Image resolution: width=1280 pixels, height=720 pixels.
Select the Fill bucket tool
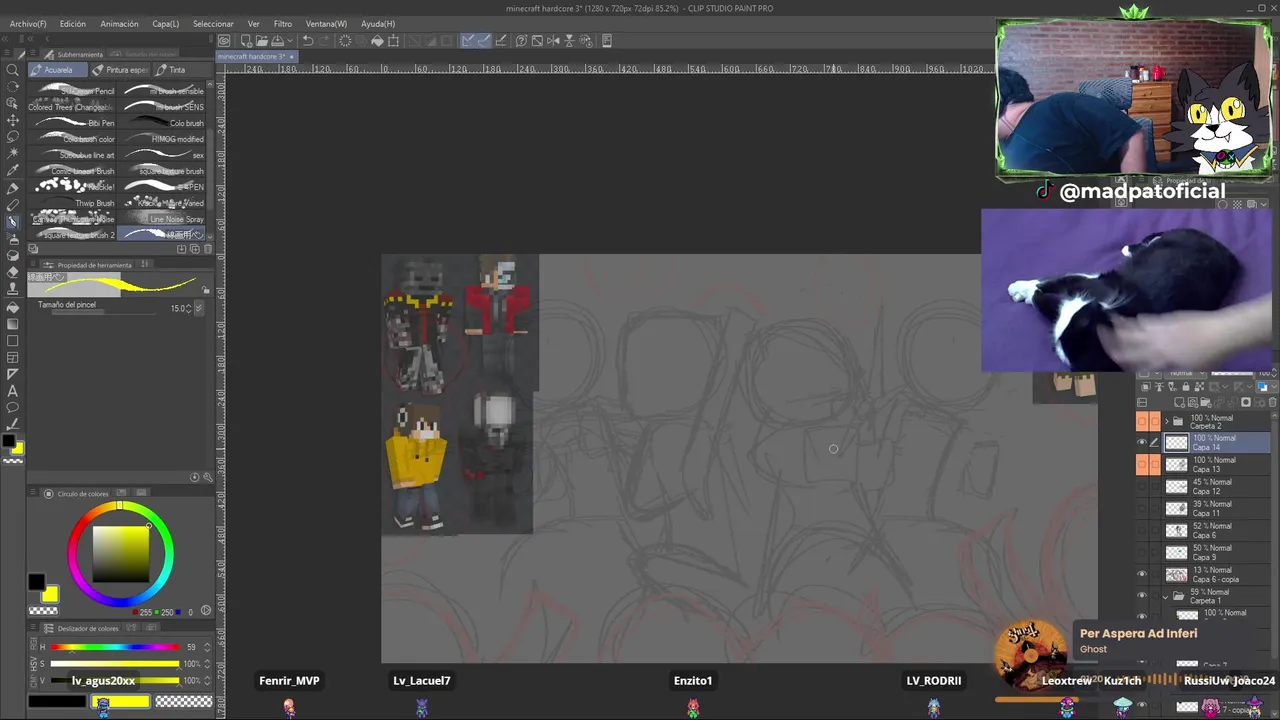(x=13, y=307)
